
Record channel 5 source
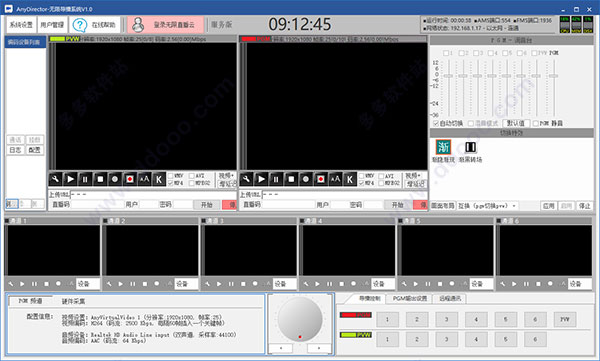click(x=452, y=284)
